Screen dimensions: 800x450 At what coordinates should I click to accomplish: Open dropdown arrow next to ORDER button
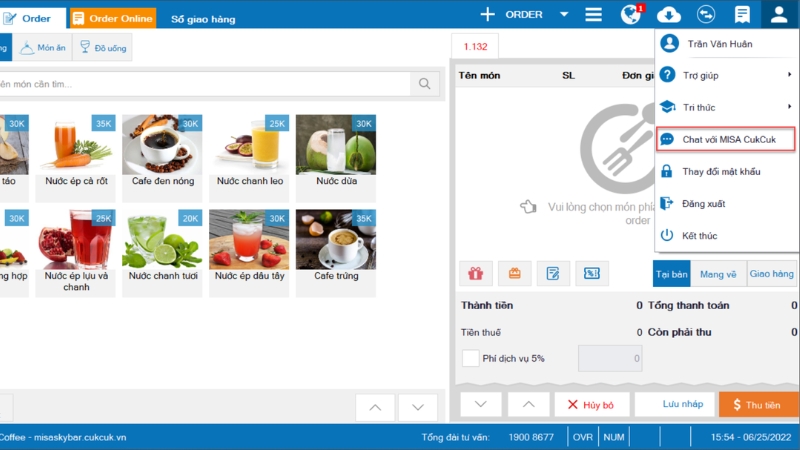[x=564, y=15]
